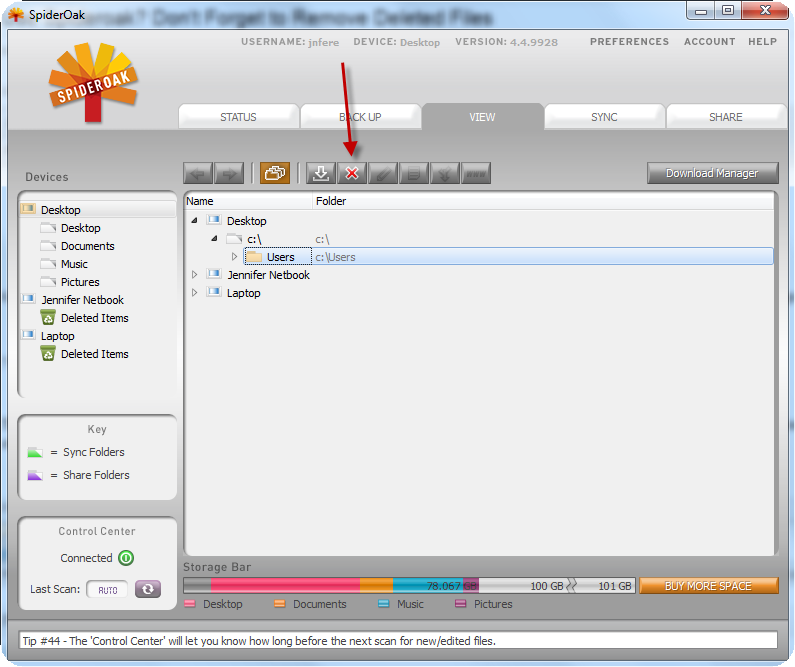Click the Desktop legend color swatch
The image size is (795, 667).
coord(190,604)
